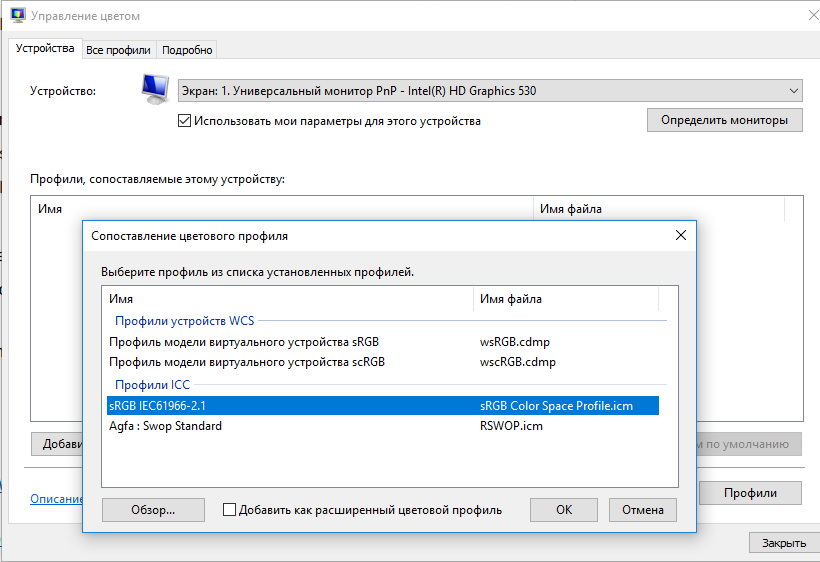820x562 pixels.
Task: Open the "Подробно" tab
Action: point(187,50)
